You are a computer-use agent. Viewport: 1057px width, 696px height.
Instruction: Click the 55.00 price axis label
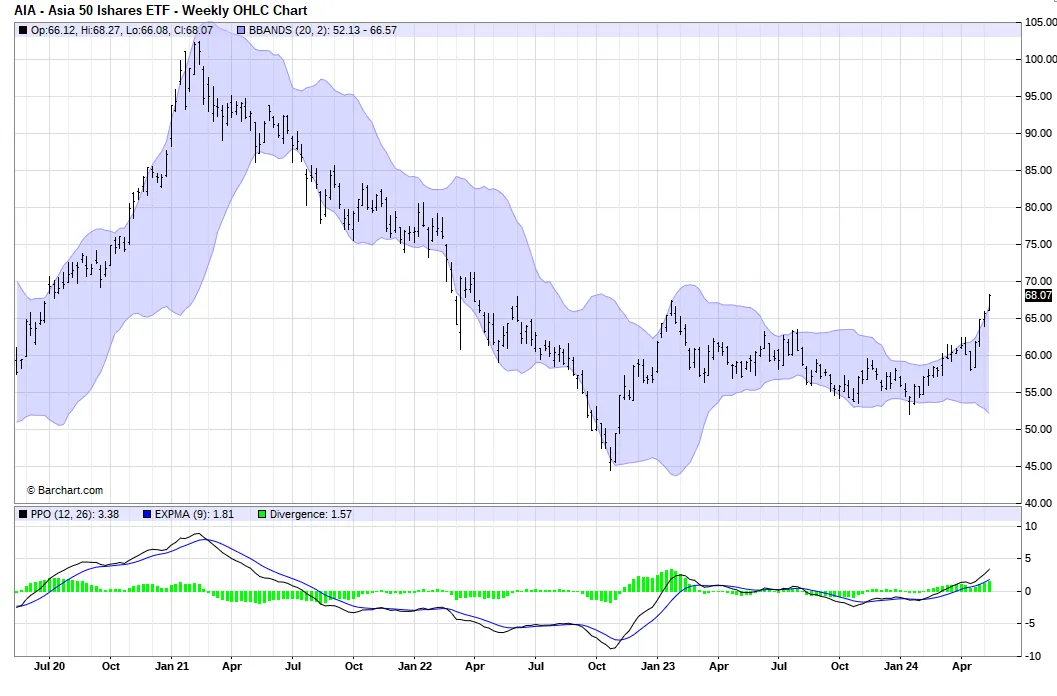(1038, 393)
